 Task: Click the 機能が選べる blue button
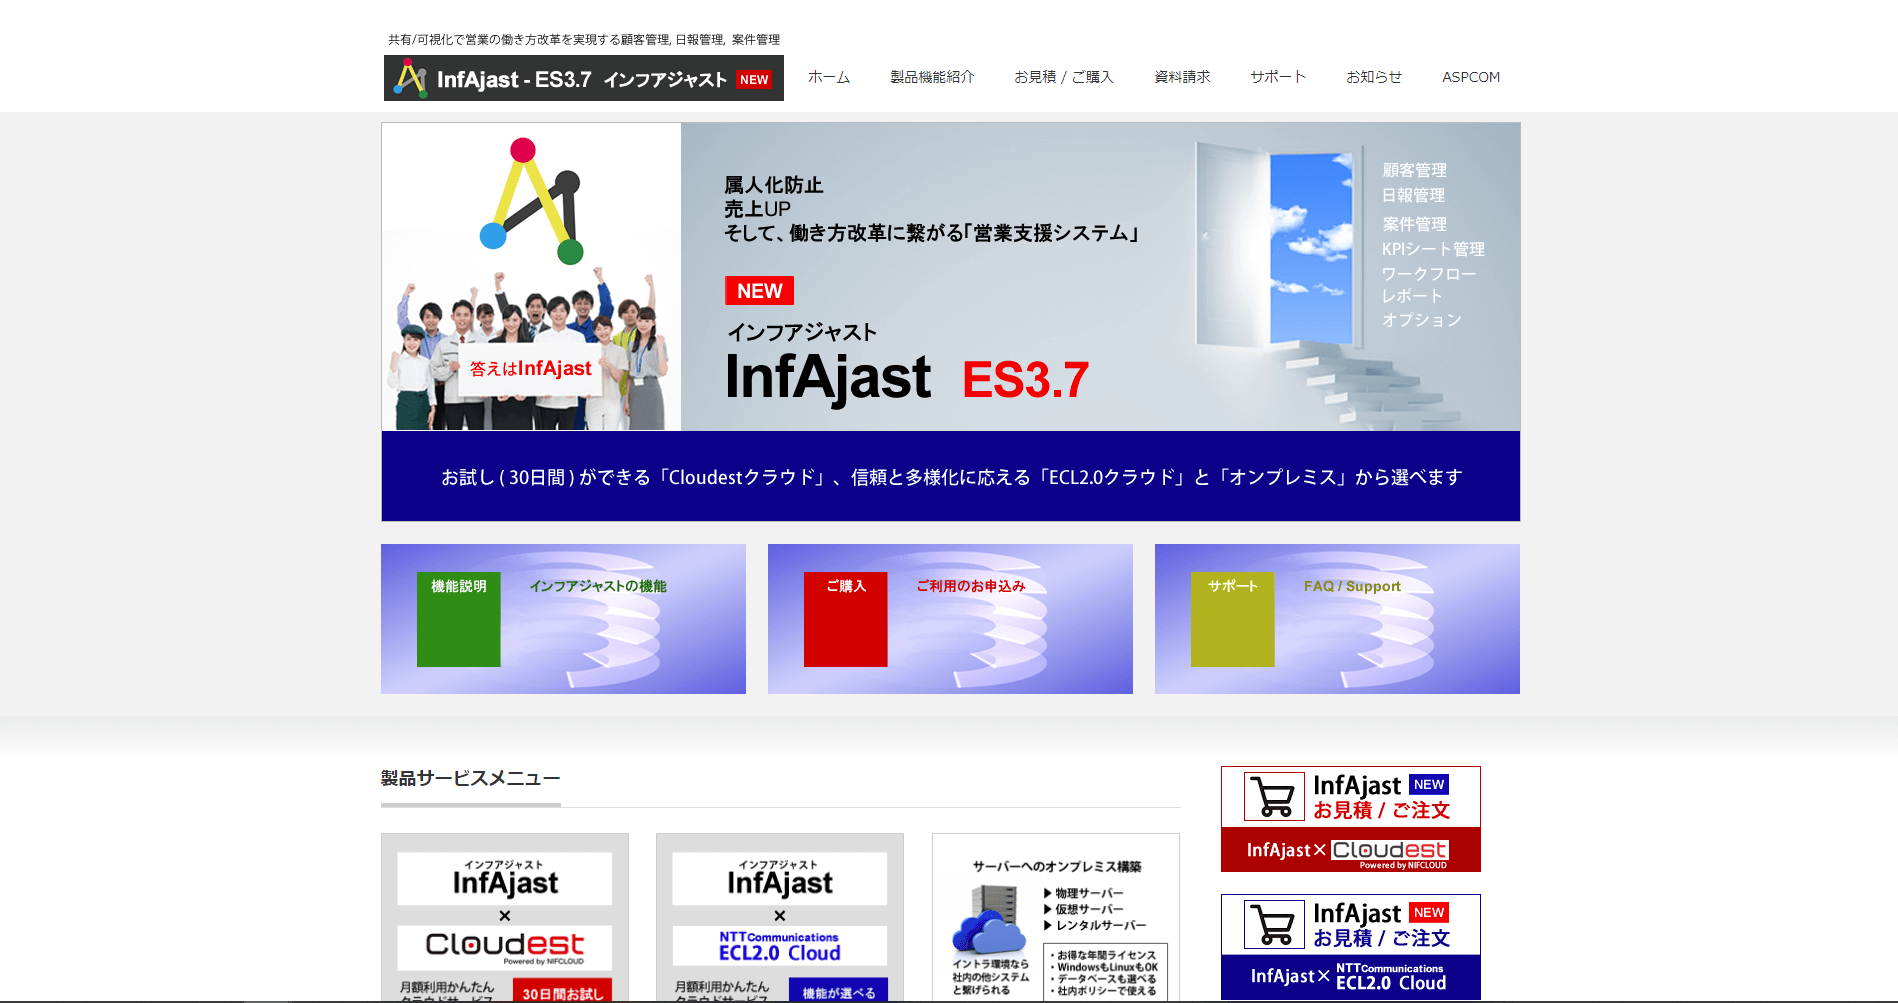838,991
